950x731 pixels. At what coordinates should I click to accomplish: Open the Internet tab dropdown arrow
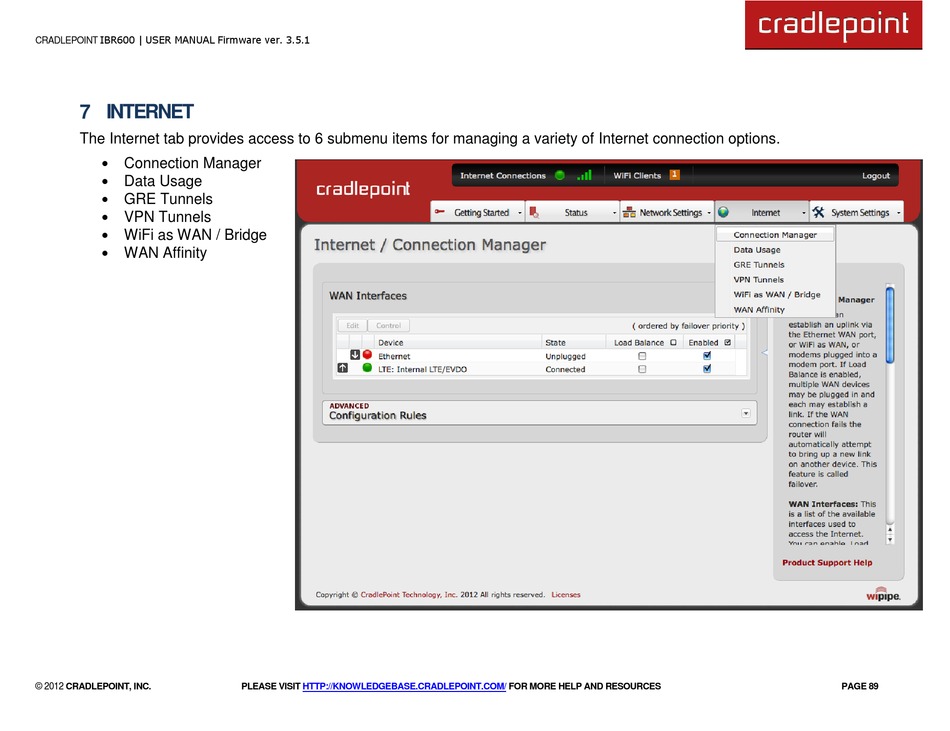tap(804, 213)
